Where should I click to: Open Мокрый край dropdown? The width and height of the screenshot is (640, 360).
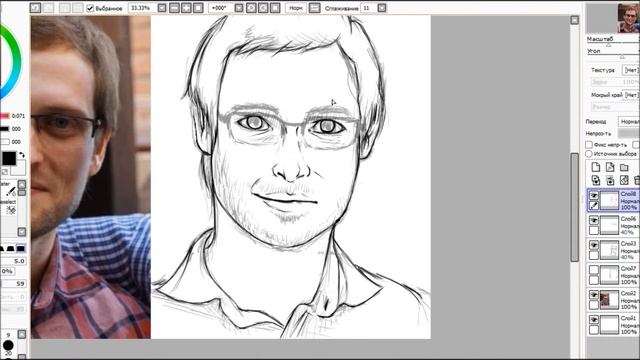631,95
